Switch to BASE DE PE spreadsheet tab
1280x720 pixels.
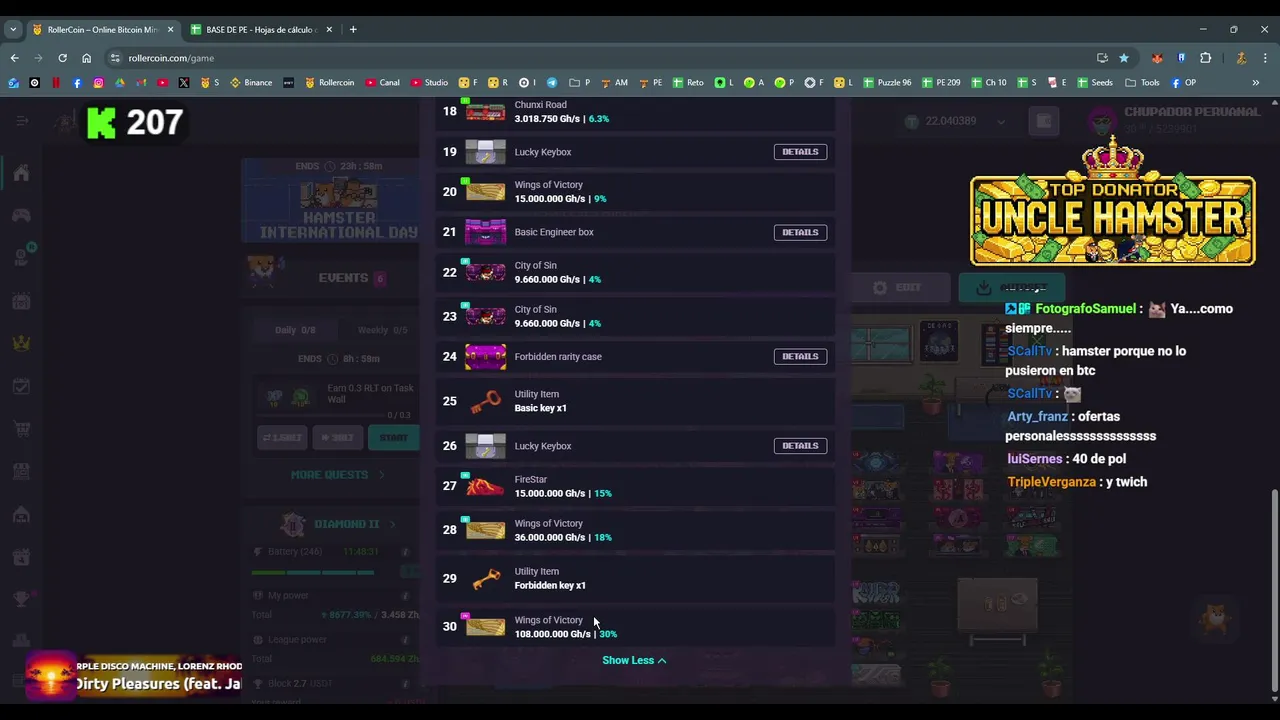(x=260, y=29)
